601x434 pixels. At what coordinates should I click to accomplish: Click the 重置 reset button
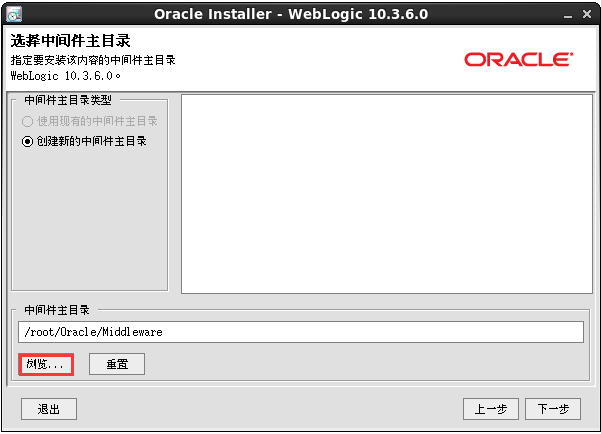(x=117, y=364)
